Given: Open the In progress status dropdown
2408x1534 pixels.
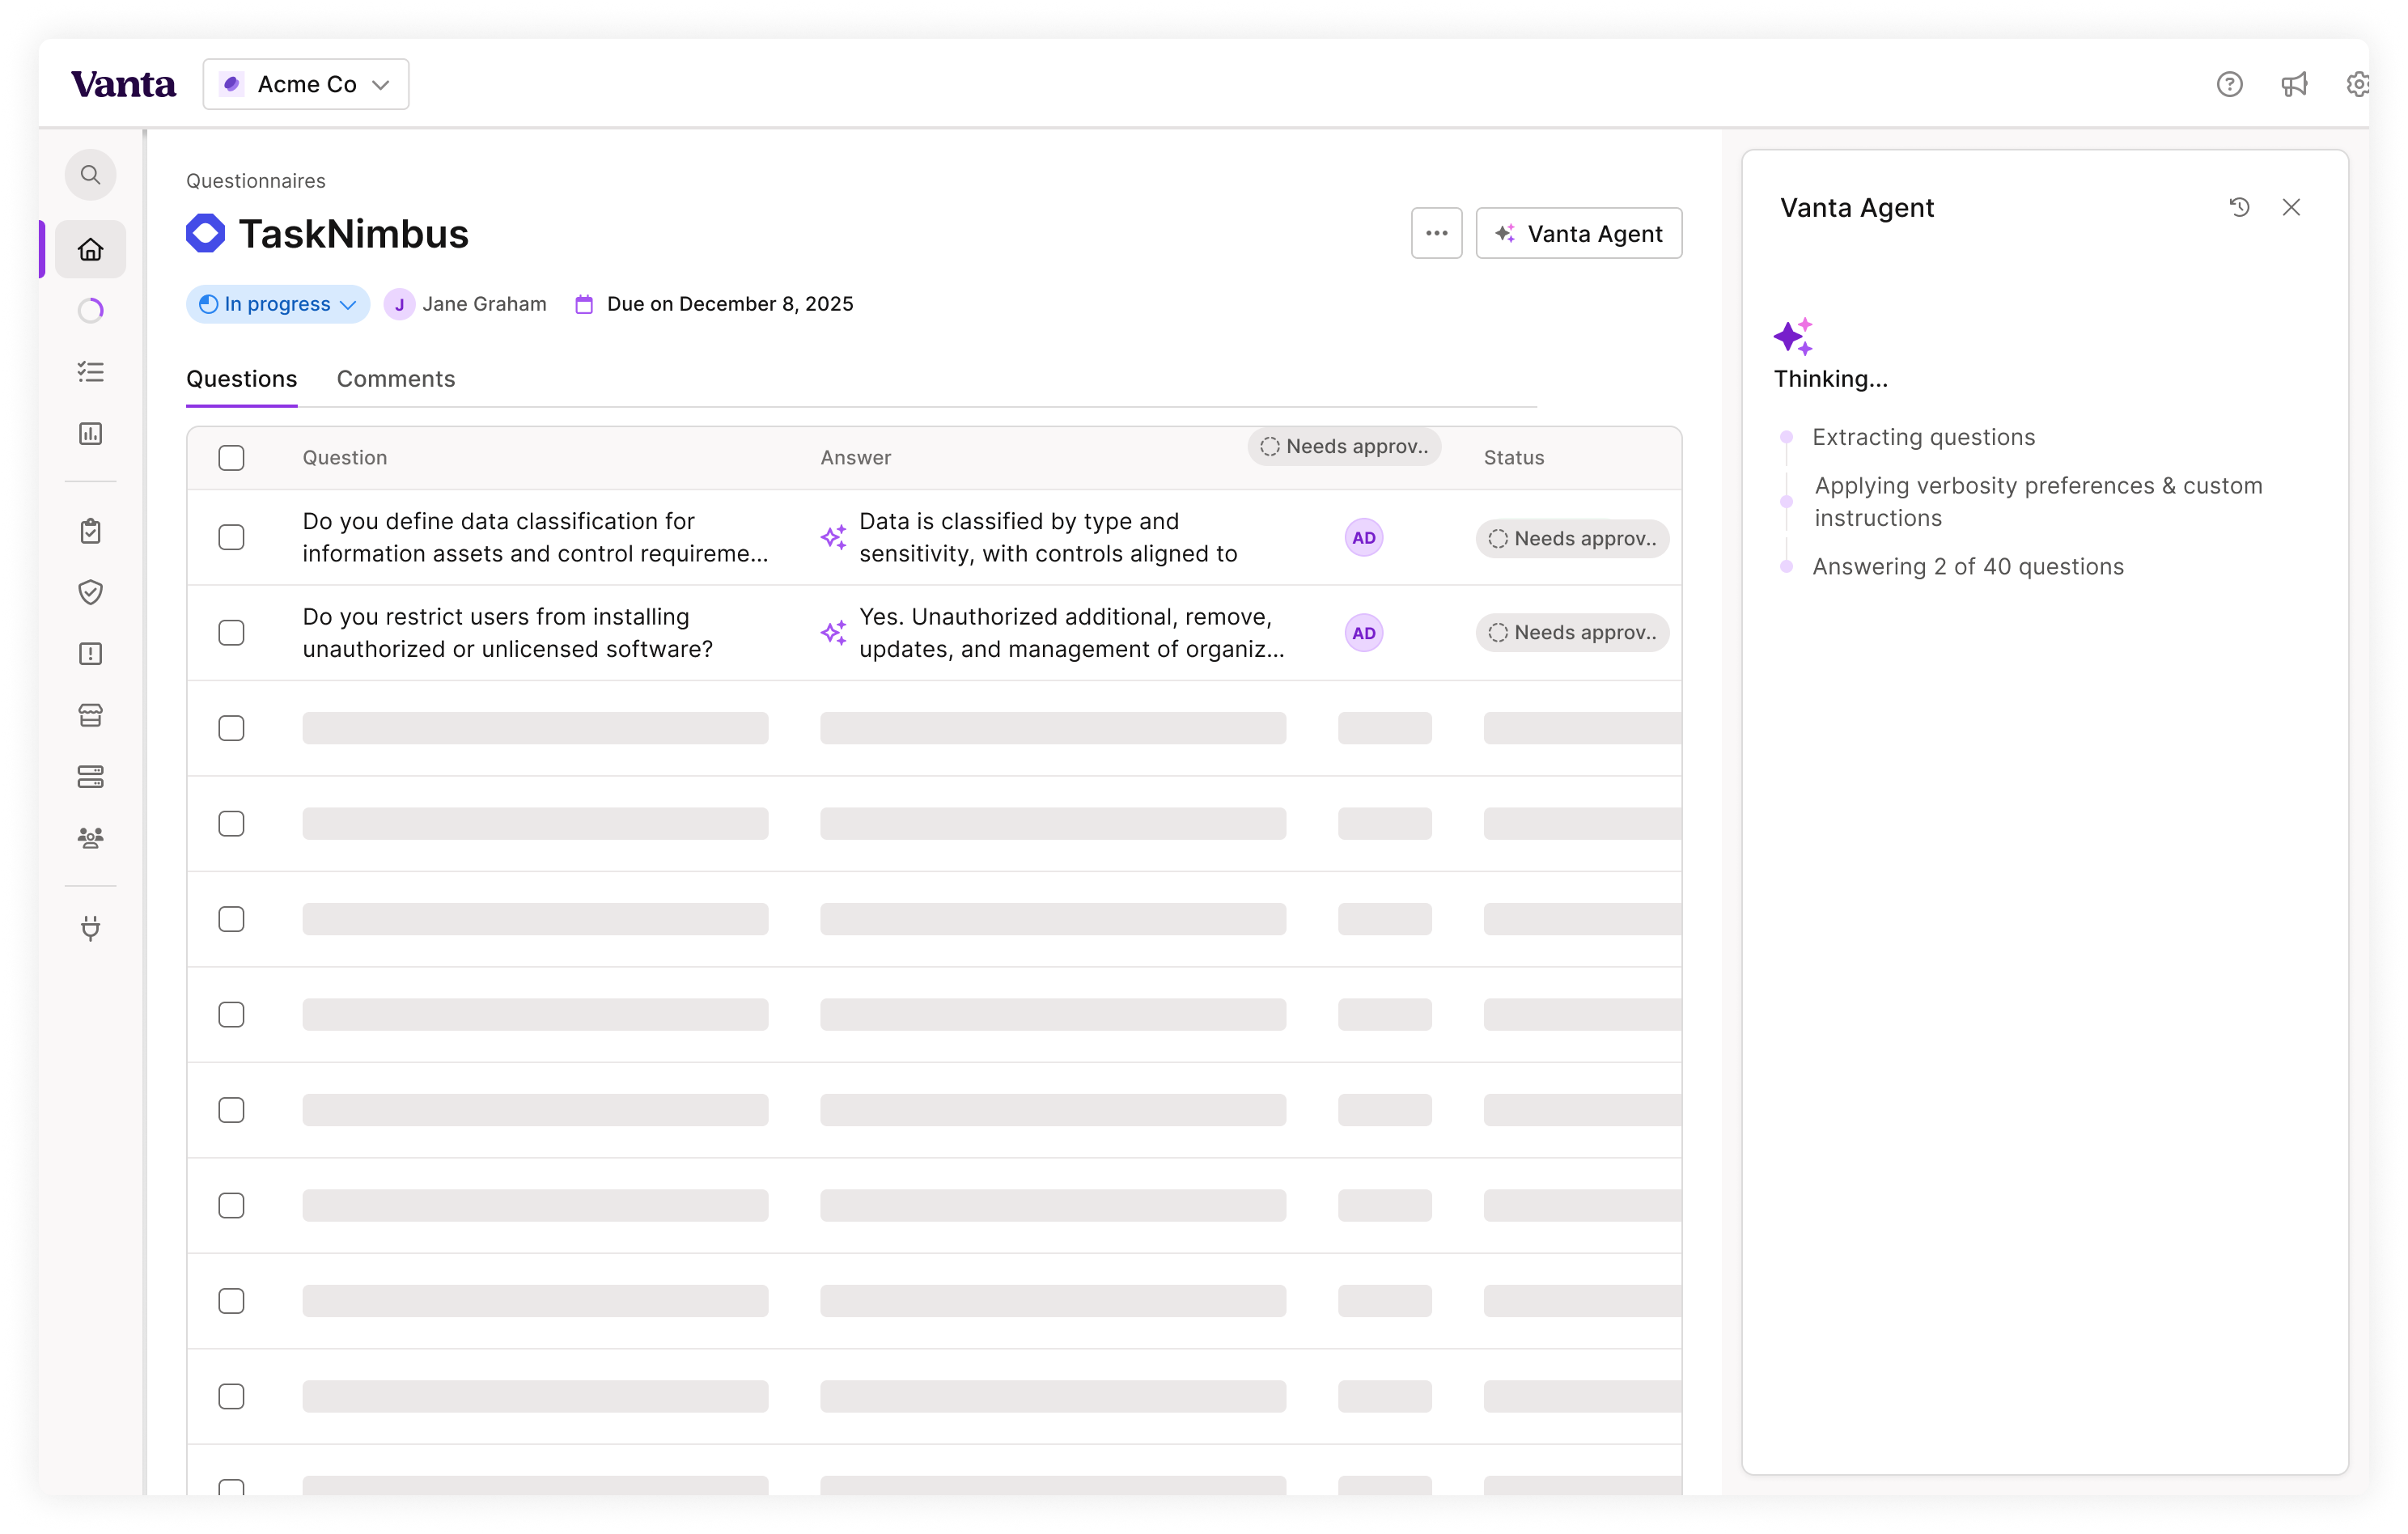Looking at the screenshot, I should pyautogui.click(x=278, y=304).
